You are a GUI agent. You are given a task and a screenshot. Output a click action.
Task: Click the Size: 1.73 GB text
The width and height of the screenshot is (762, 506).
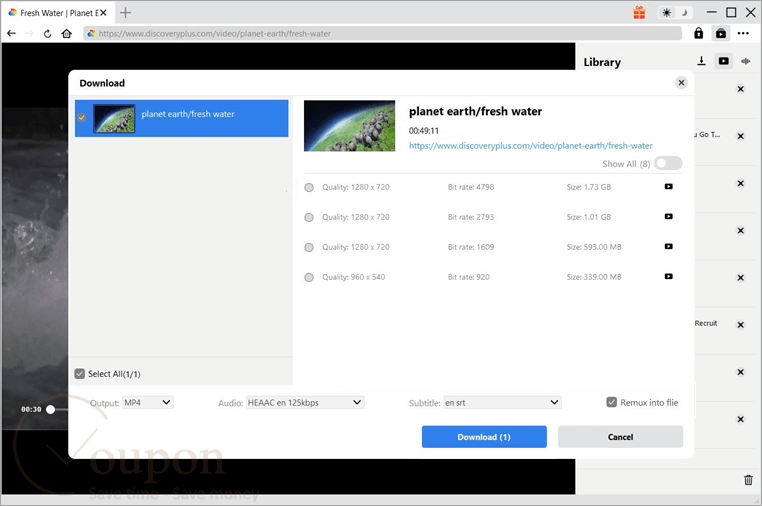589,187
